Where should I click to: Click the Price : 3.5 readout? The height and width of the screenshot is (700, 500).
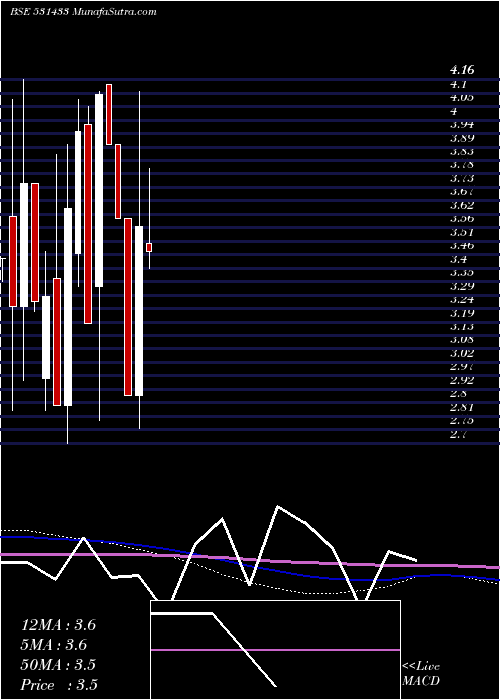pyautogui.click(x=59, y=685)
